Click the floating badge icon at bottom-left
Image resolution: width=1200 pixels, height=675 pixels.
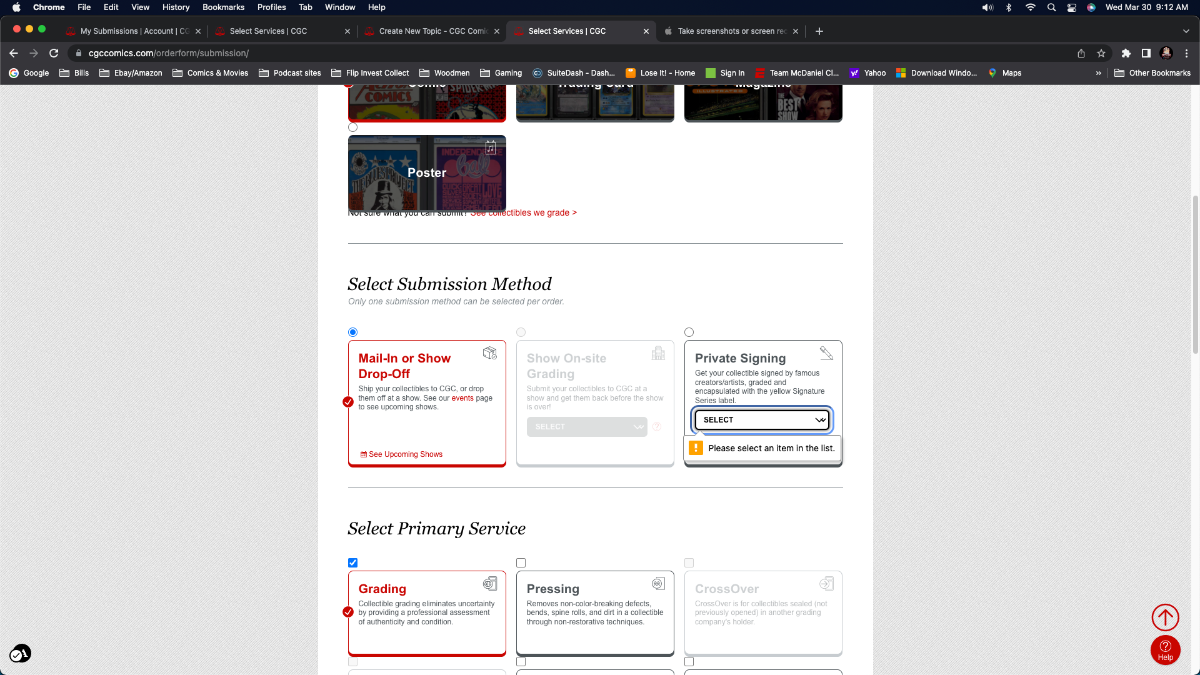pos(20,654)
